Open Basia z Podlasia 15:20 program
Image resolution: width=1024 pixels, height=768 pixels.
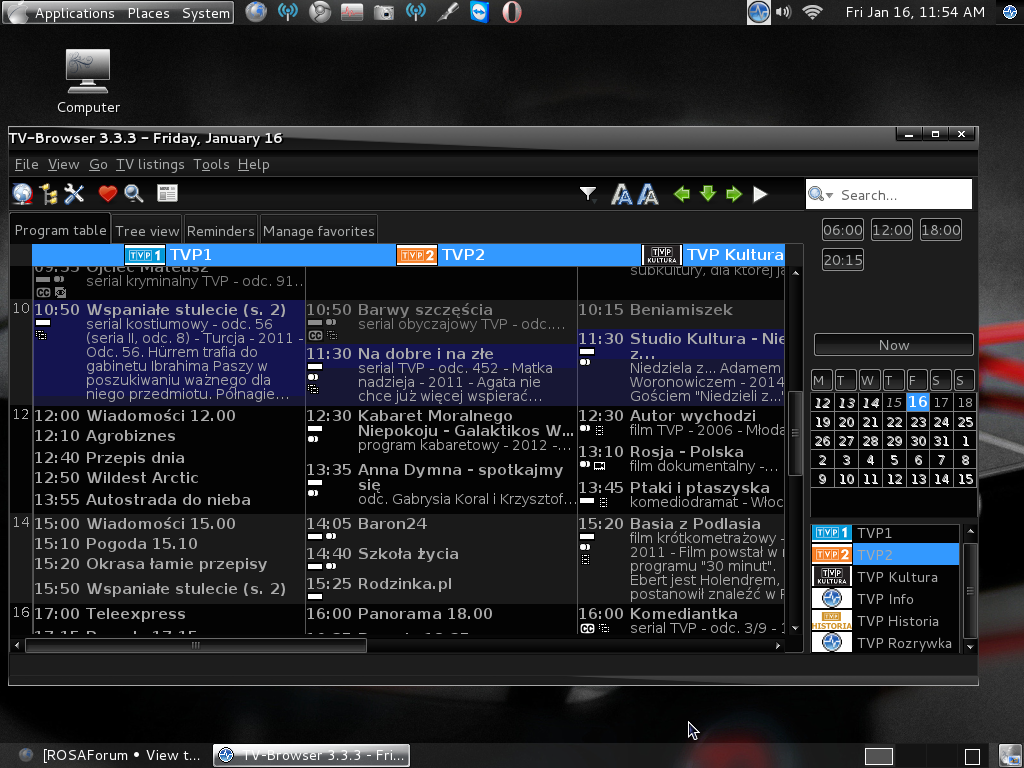681,558
